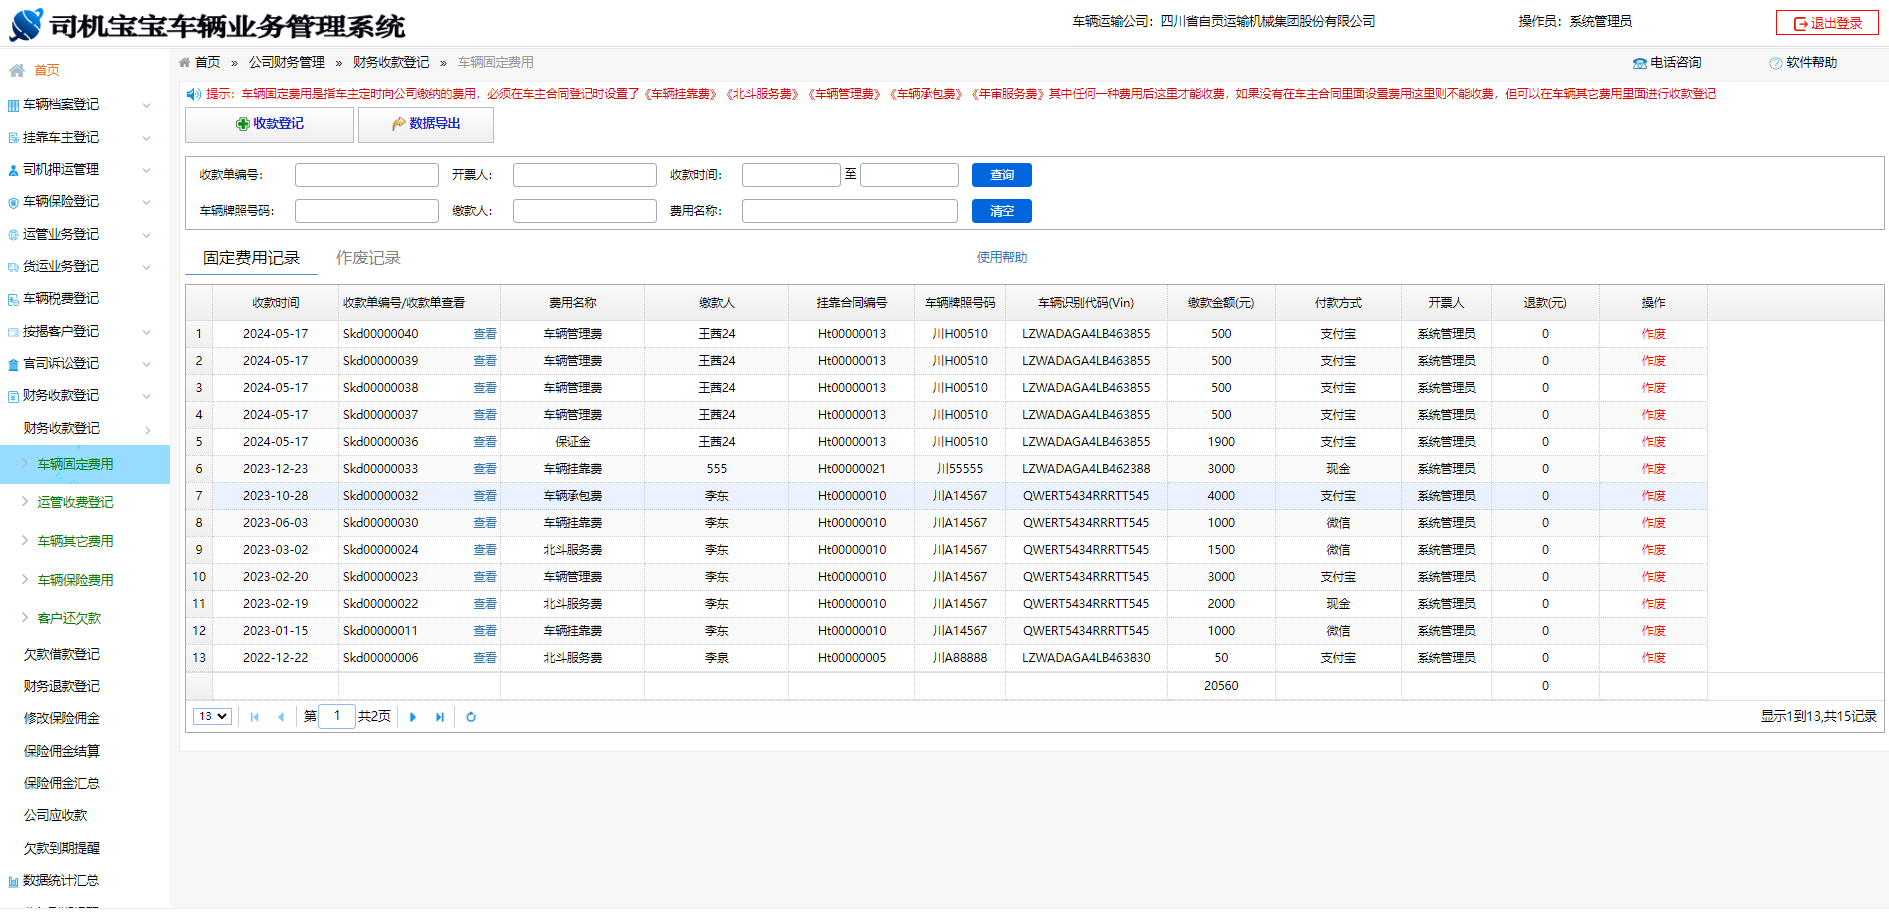1889x914 pixels.
Task: Select the row for Skd00000006
Action: click(x=946, y=658)
